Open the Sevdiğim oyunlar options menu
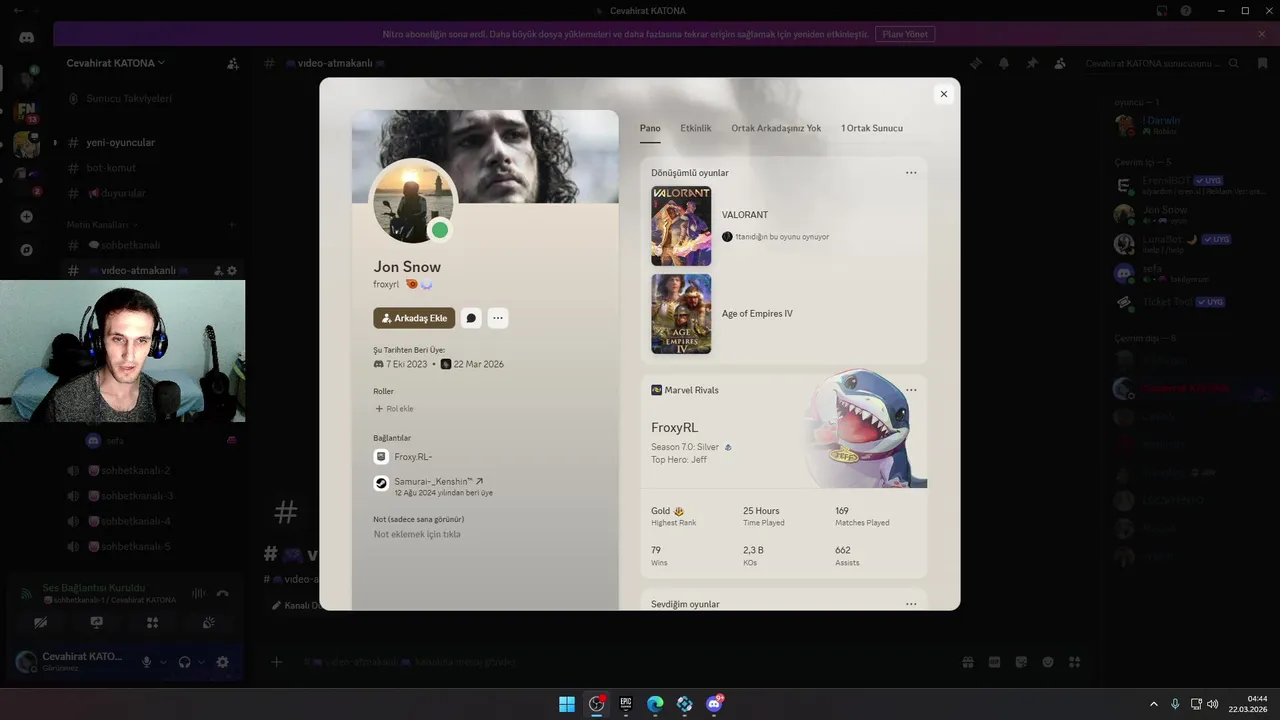 911,604
